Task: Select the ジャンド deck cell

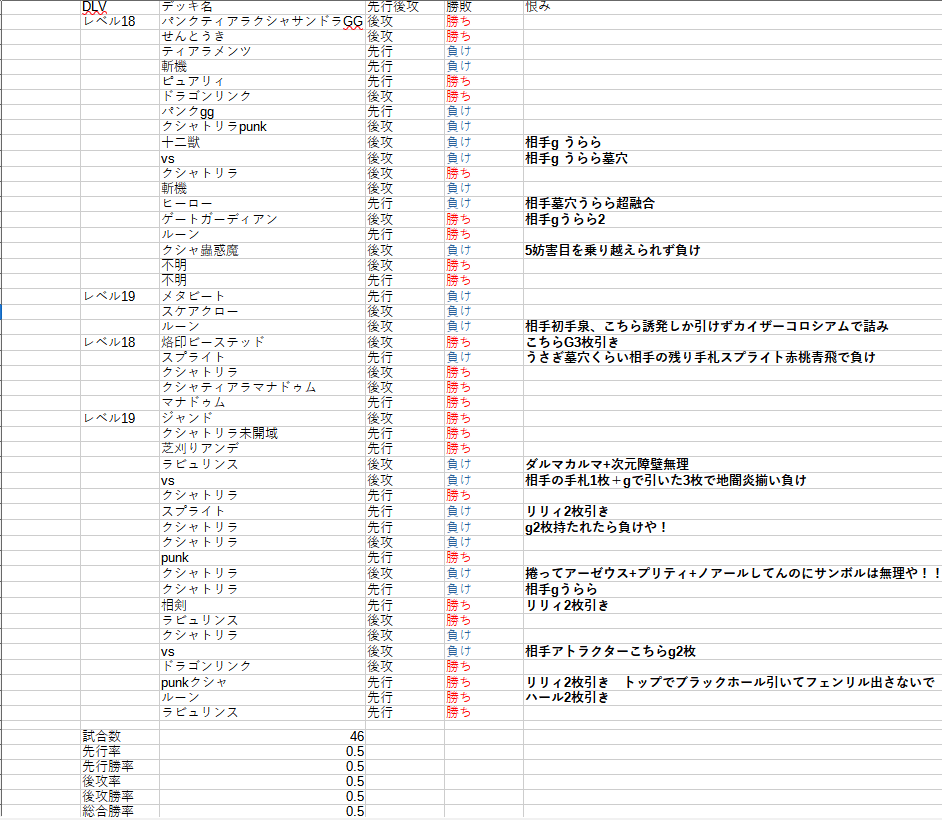Action: 263,418
